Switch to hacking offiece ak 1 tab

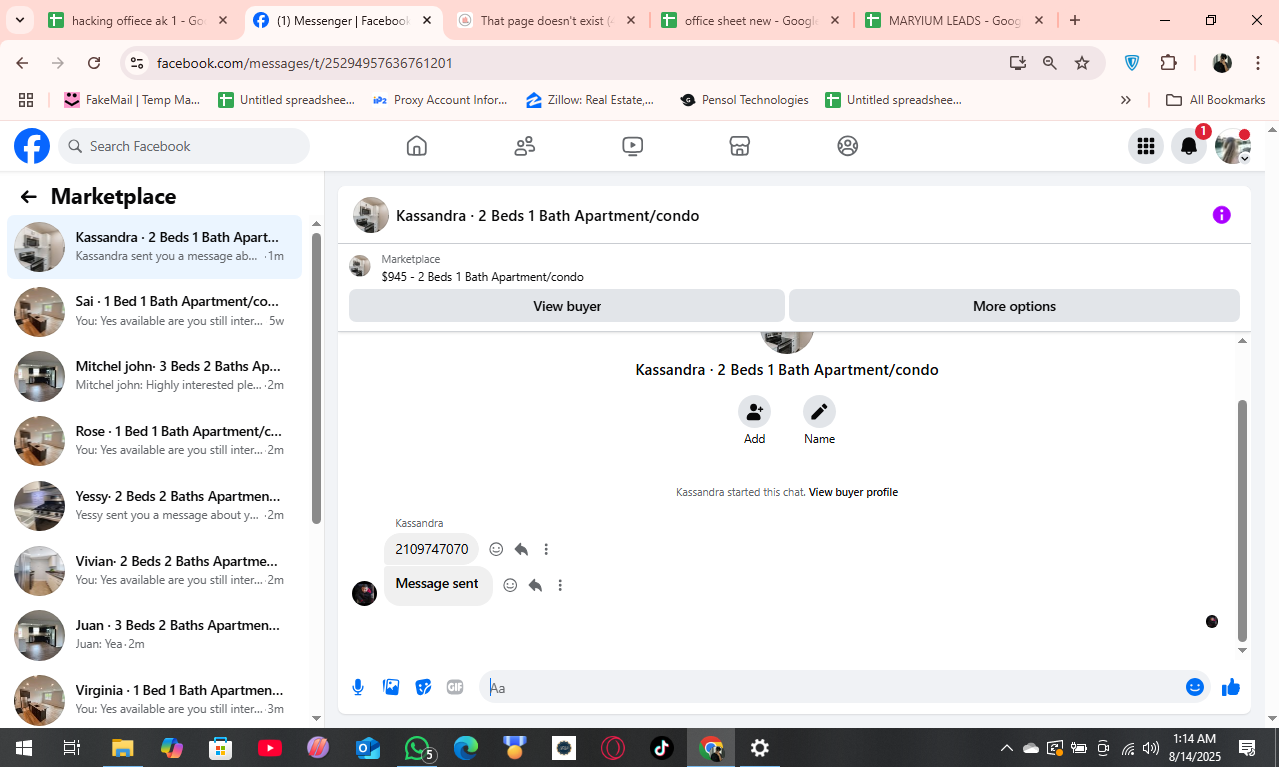140,20
